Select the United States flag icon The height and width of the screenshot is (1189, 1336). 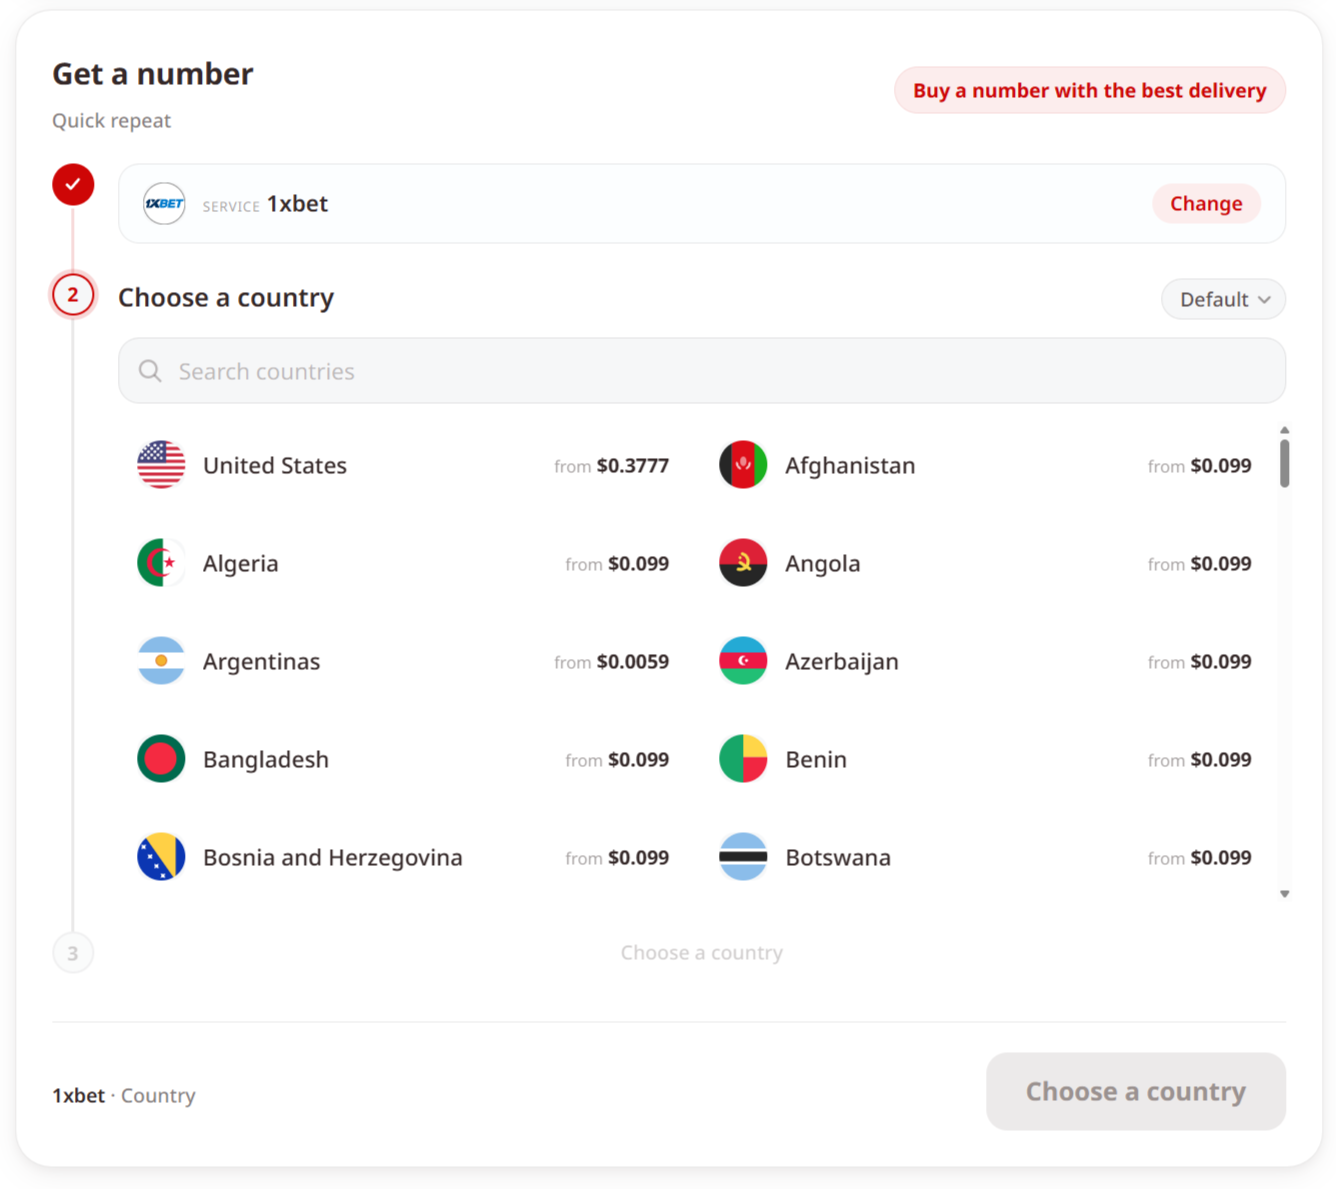point(161,465)
